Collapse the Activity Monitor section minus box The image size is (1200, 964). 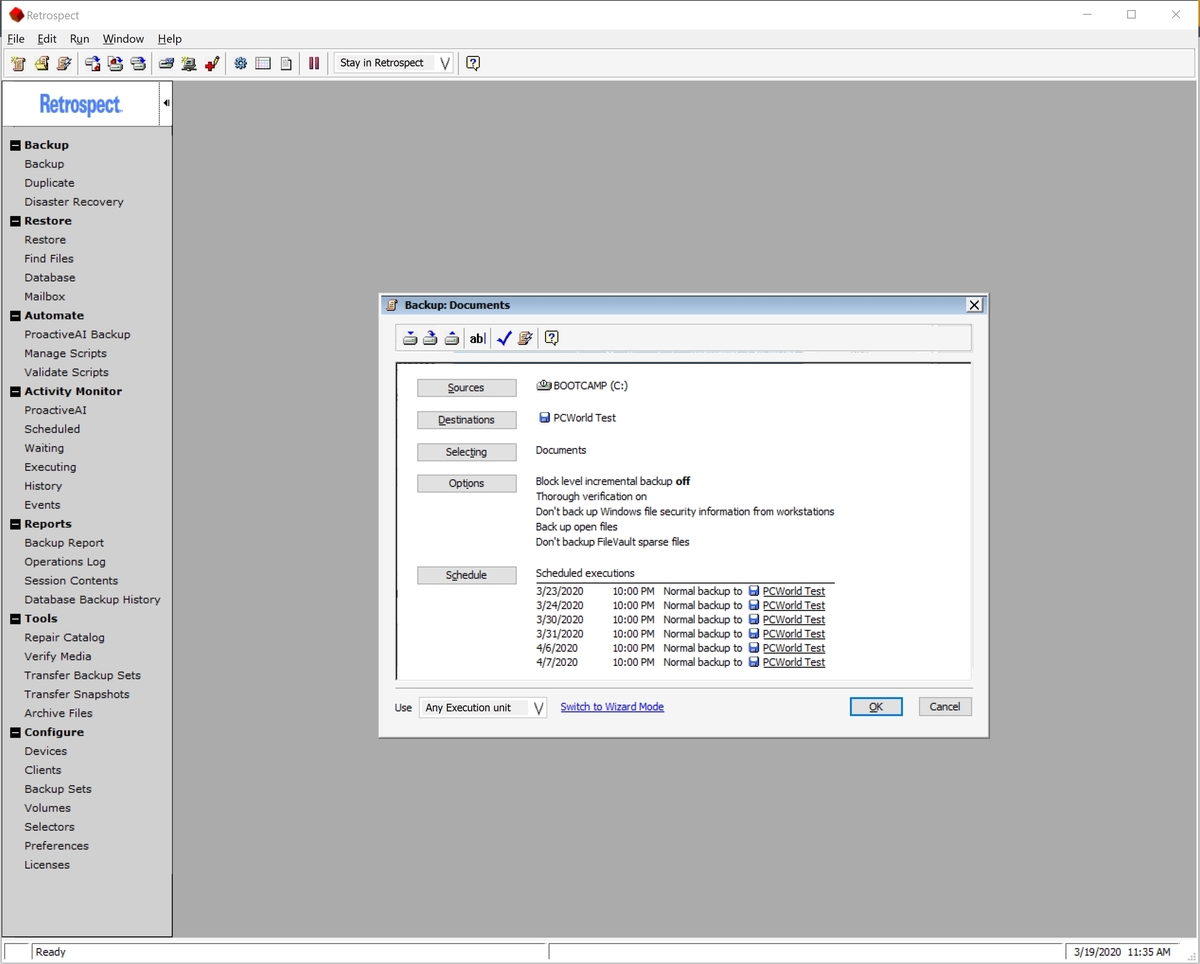point(15,392)
